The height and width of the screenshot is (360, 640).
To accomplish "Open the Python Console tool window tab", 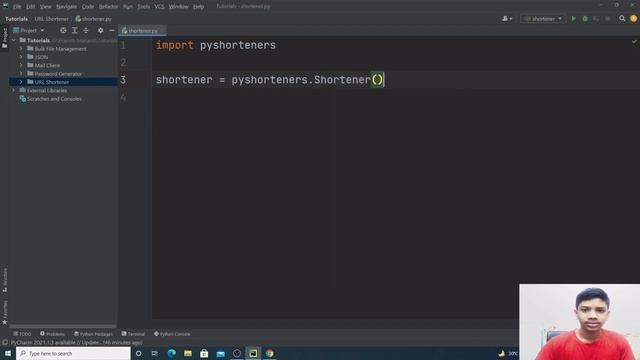I will tap(172, 334).
